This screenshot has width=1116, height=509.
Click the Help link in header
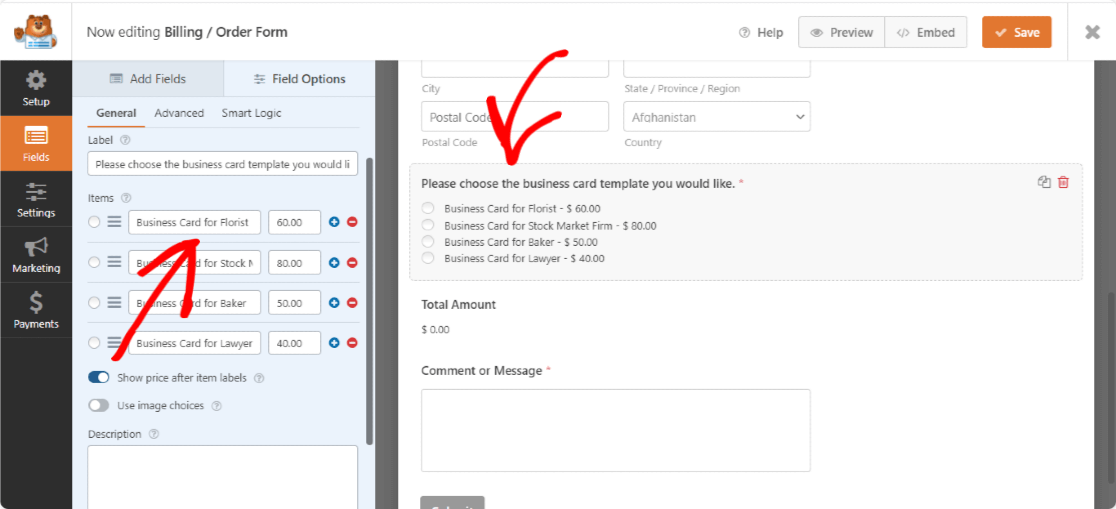coord(761,33)
